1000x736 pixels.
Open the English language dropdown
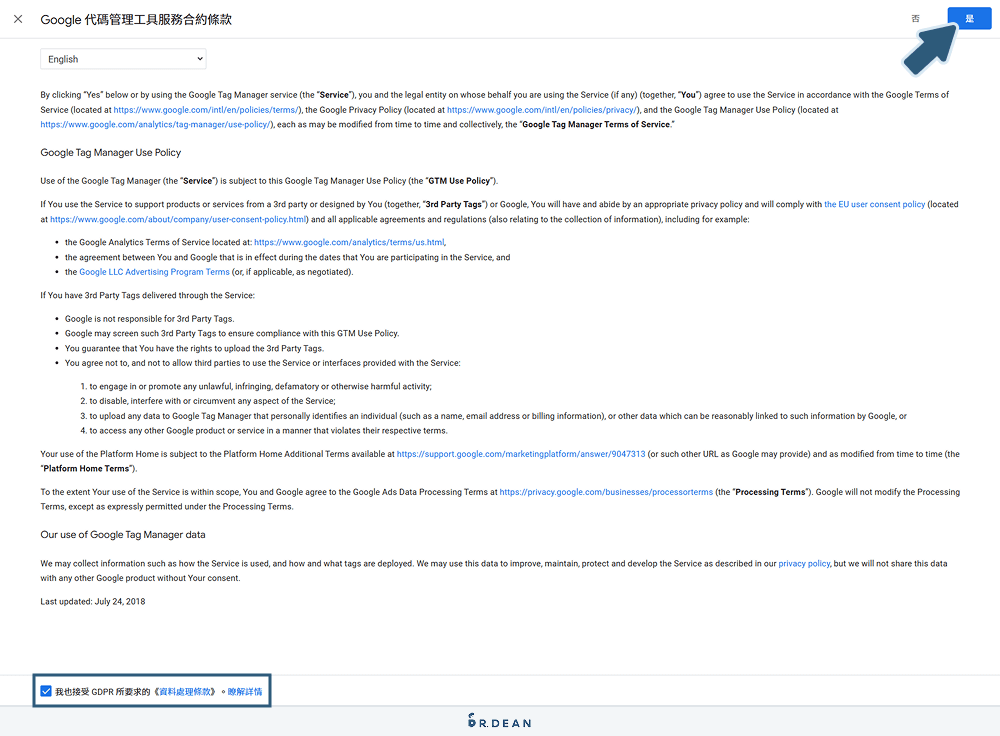tap(122, 58)
